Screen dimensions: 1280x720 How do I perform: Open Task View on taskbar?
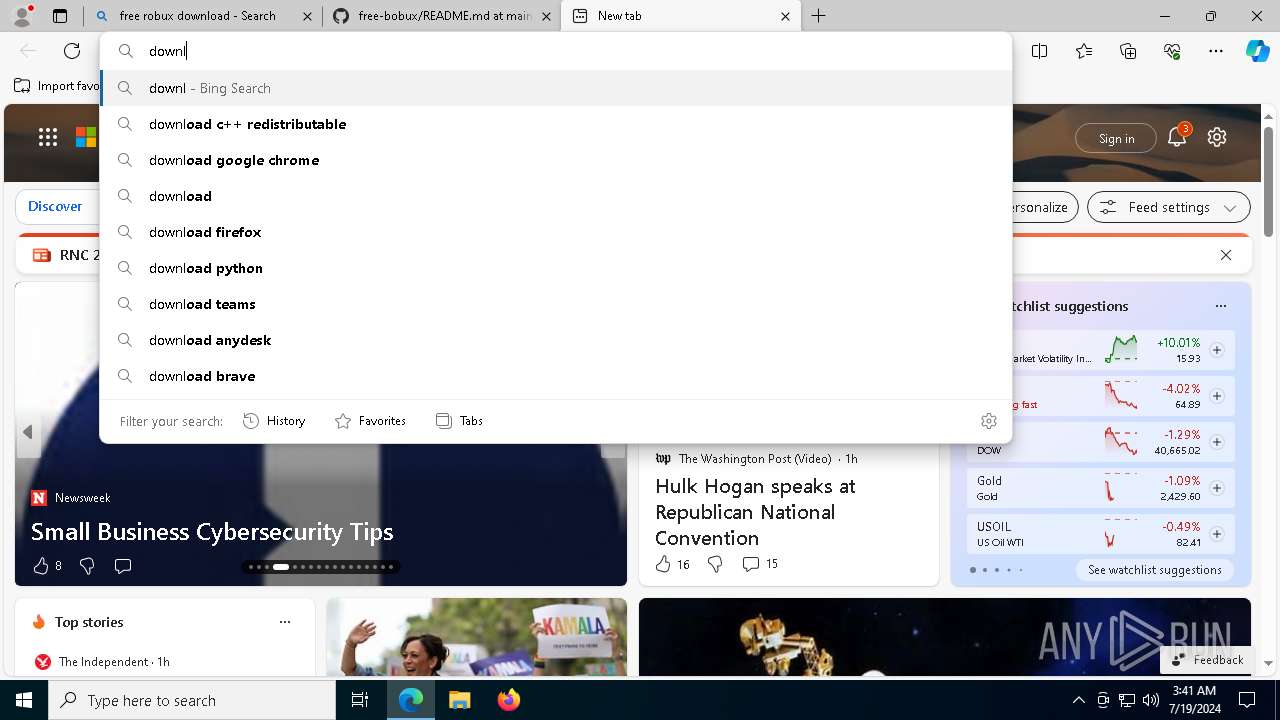point(360,700)
